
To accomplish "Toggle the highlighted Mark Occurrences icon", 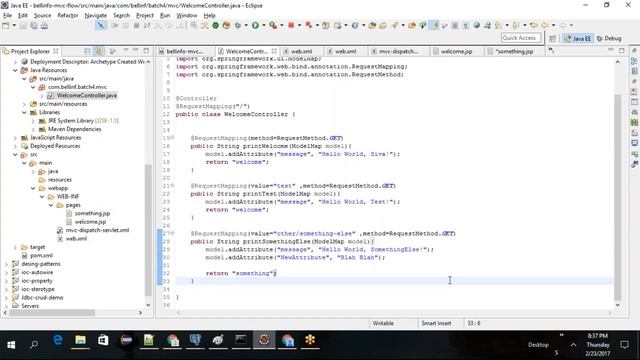I will (x=434, y=26).
